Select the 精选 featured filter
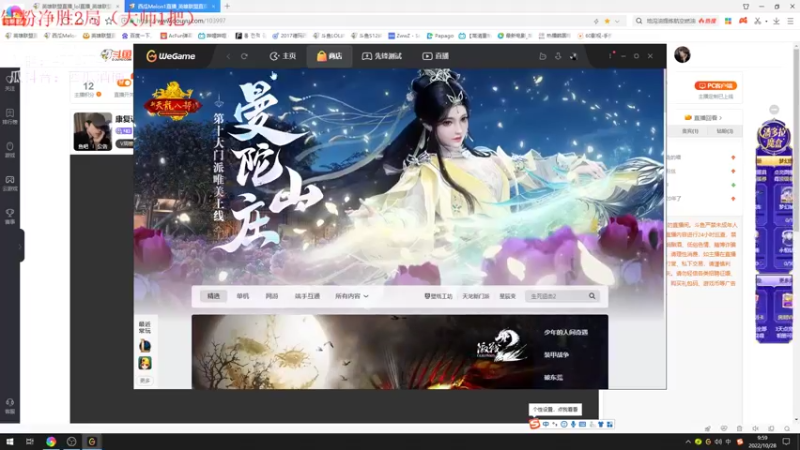The width and height of the screenshot is (800, 450). 213,296
